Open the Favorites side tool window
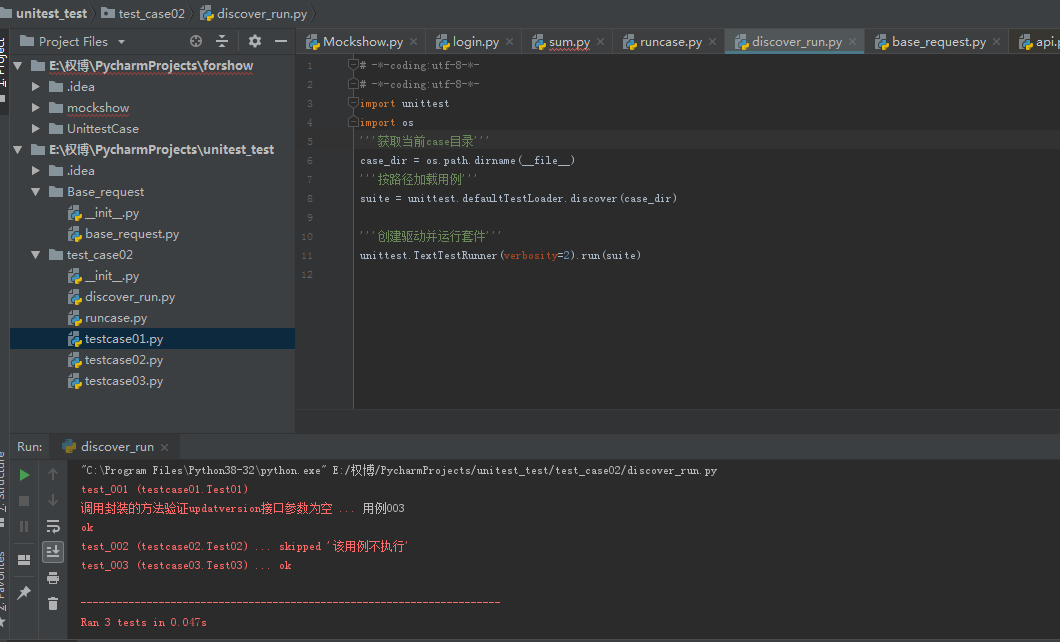Screen dimensions: 1060x642 (x=3, y=589)
